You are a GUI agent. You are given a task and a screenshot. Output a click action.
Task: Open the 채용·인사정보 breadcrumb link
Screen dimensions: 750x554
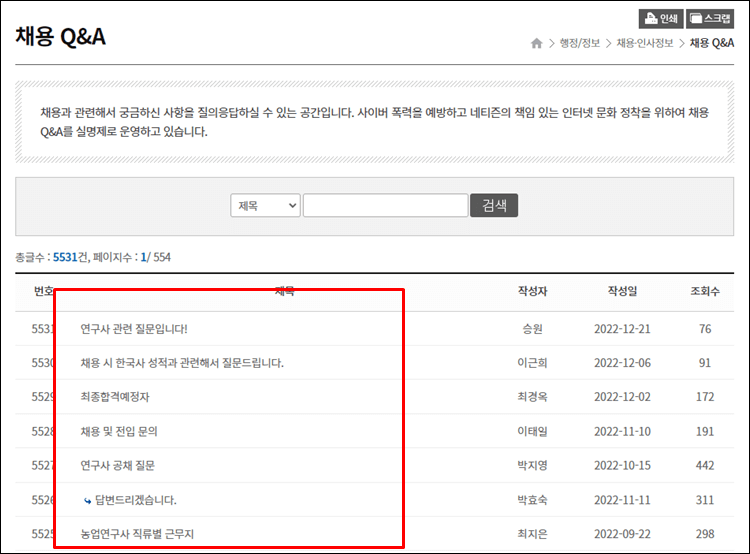(x=645, y=44)
